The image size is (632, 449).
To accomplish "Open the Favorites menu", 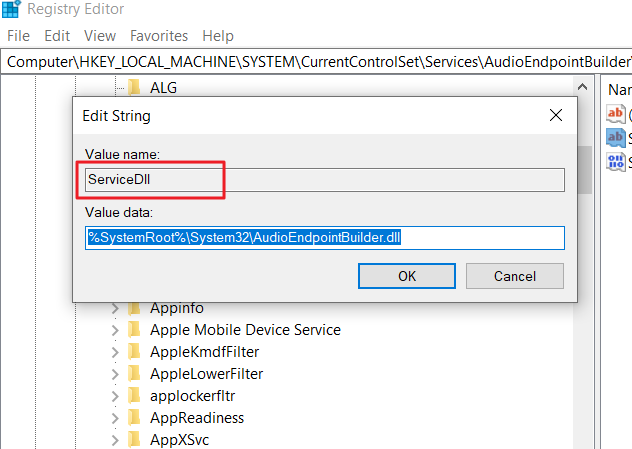I will (159, 36).
